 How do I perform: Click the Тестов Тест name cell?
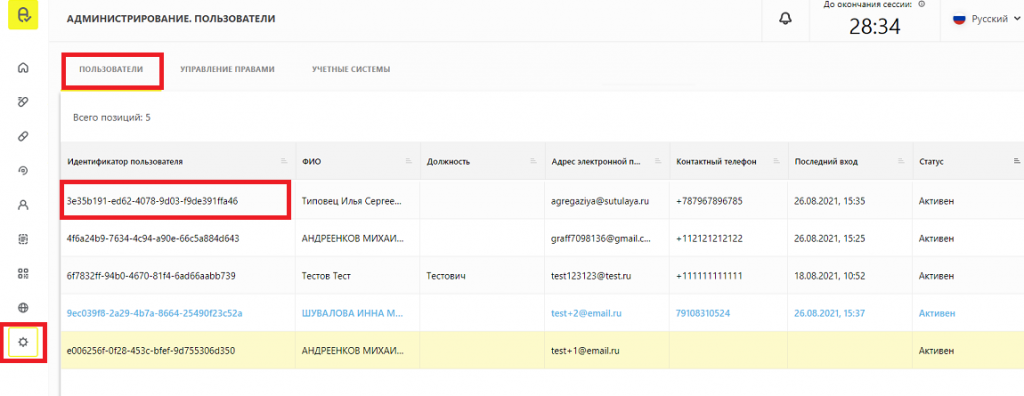point(327,276)
